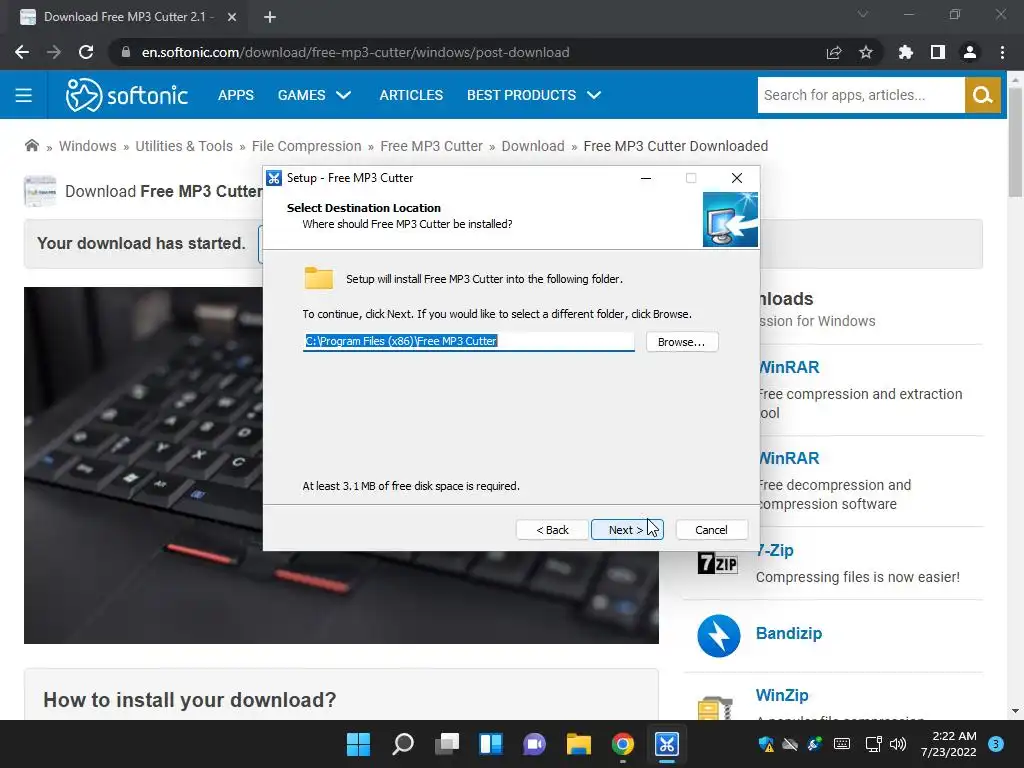Minimize the Setup dialog window
The width and height of the screenshot is (1024, 768).
pyautogui.click(x=646, y=178)
